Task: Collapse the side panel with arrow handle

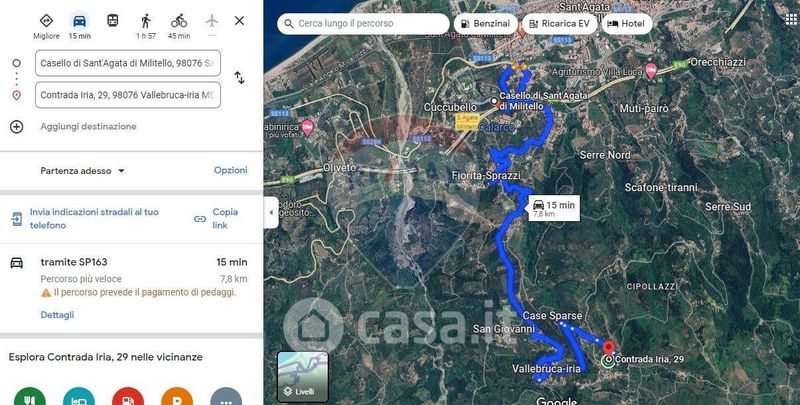Action: click(x=271, y=212)
